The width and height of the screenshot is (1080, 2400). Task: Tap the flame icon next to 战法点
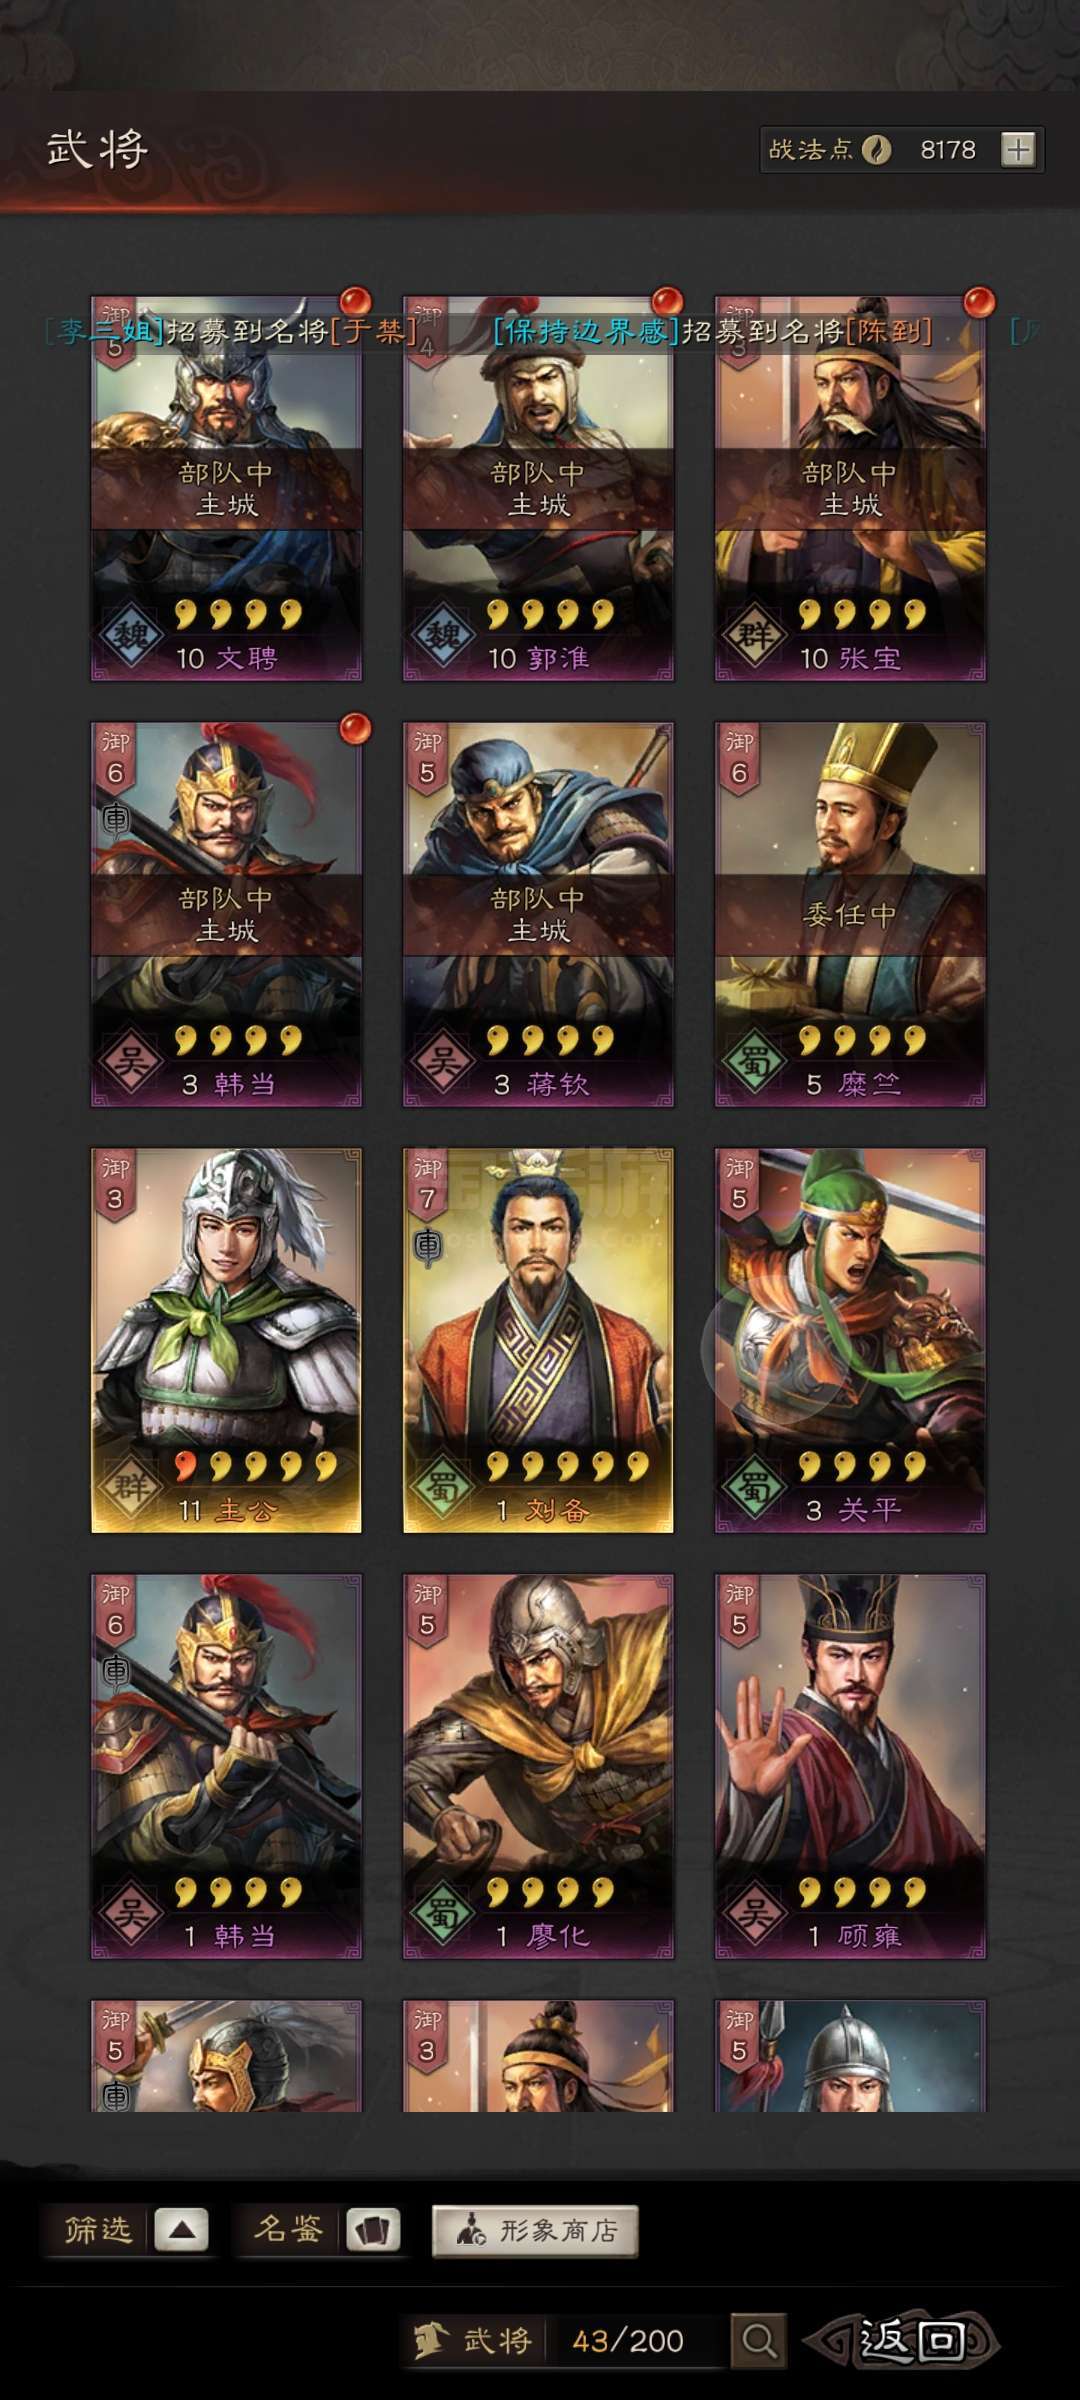click(x=877, y=150)
